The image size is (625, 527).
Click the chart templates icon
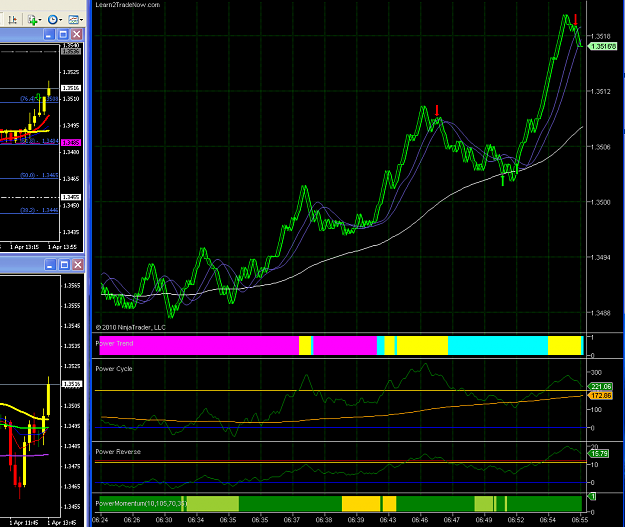(73, 20)
